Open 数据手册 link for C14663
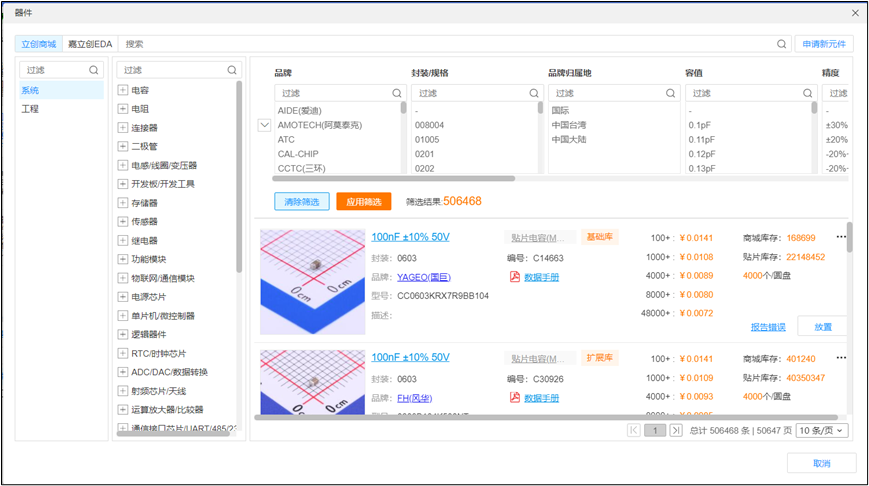 click(x=541, y=277)
